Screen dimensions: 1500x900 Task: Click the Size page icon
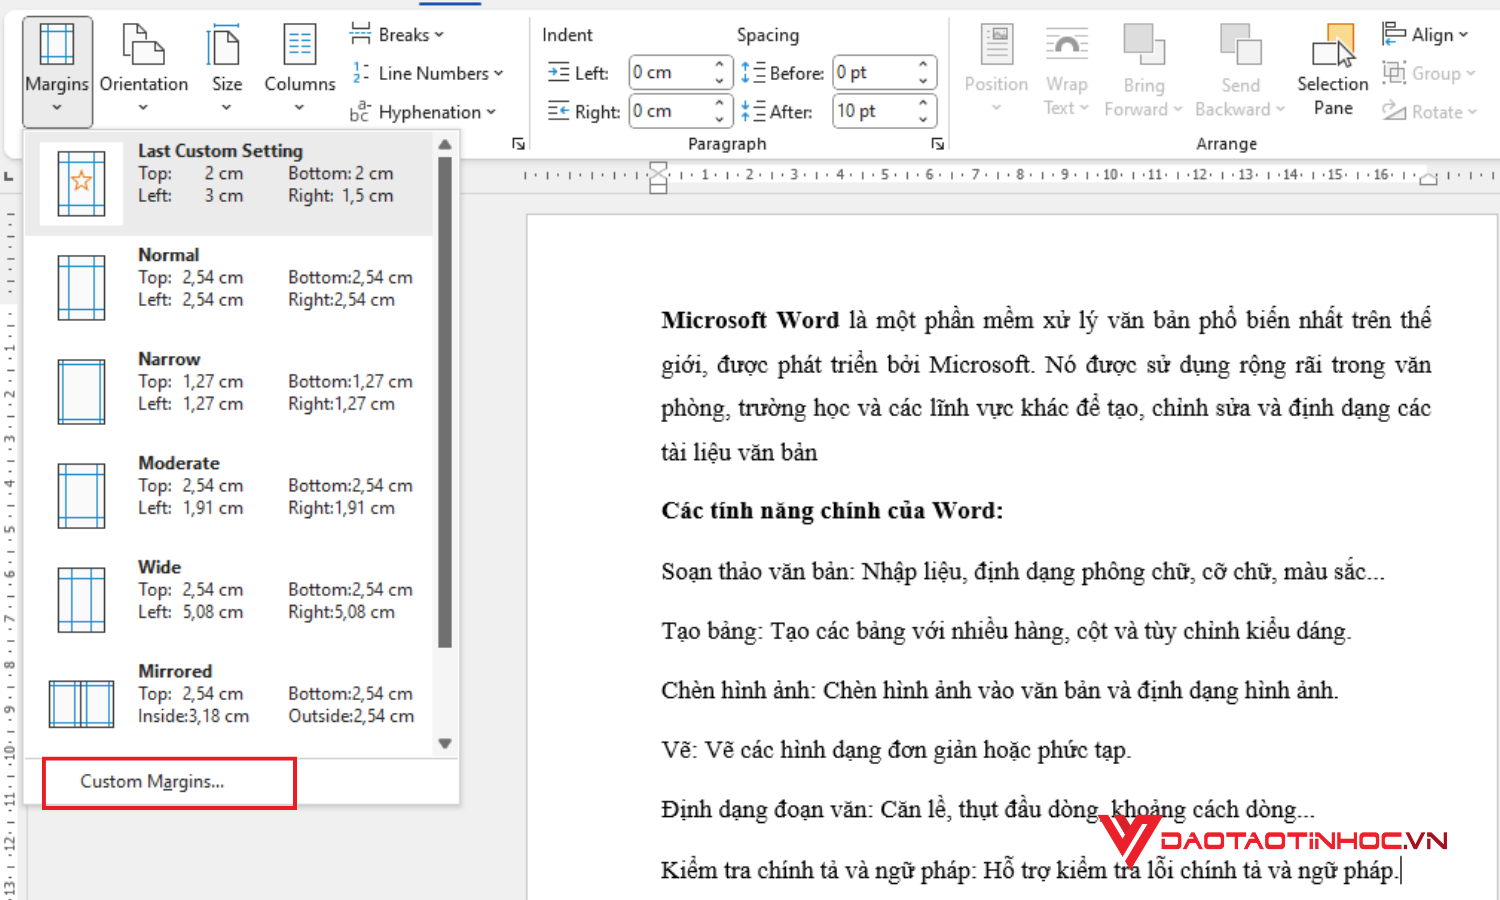click(223, 44)
